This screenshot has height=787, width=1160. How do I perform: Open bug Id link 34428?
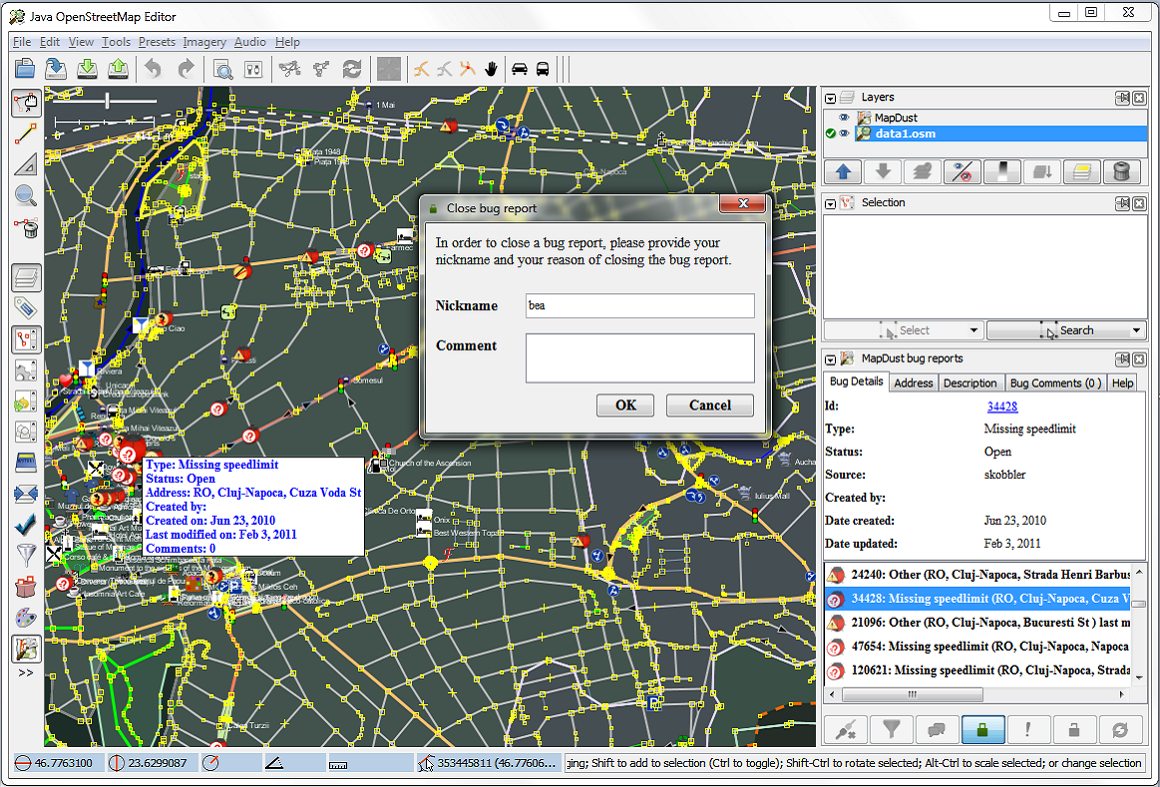[1002, 407]
